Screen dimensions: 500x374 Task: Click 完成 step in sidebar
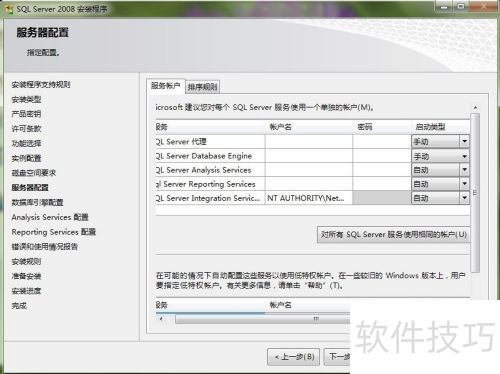tap(19, 305)
